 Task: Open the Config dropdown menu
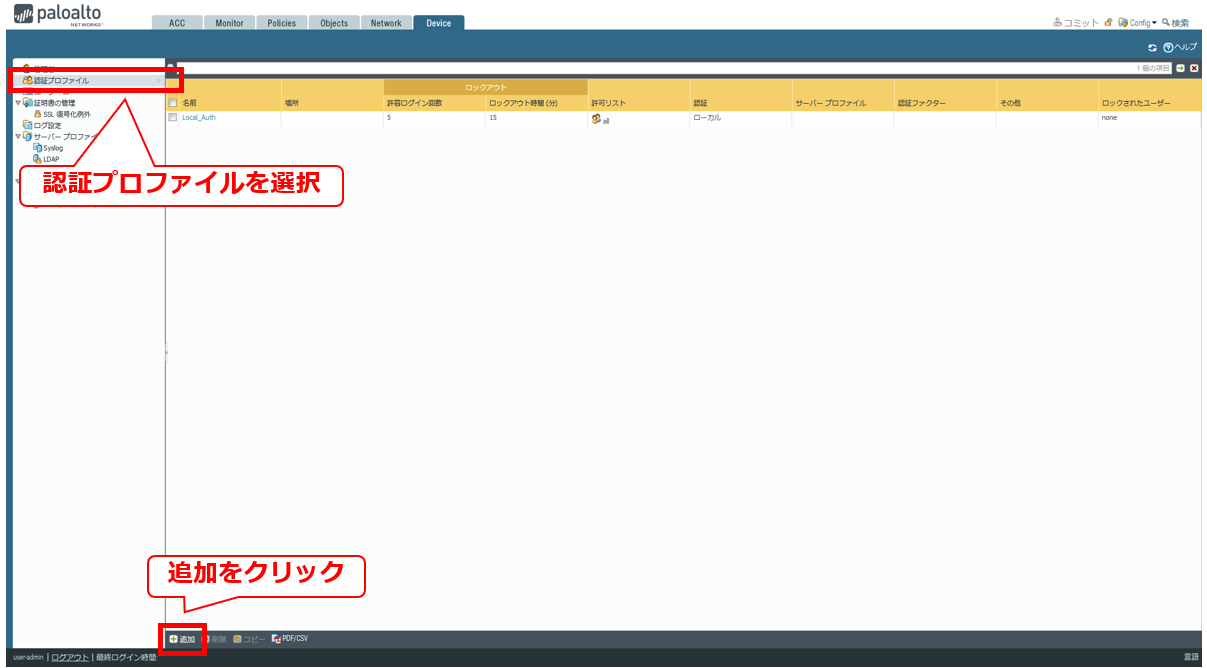(x=1137, y=23)
